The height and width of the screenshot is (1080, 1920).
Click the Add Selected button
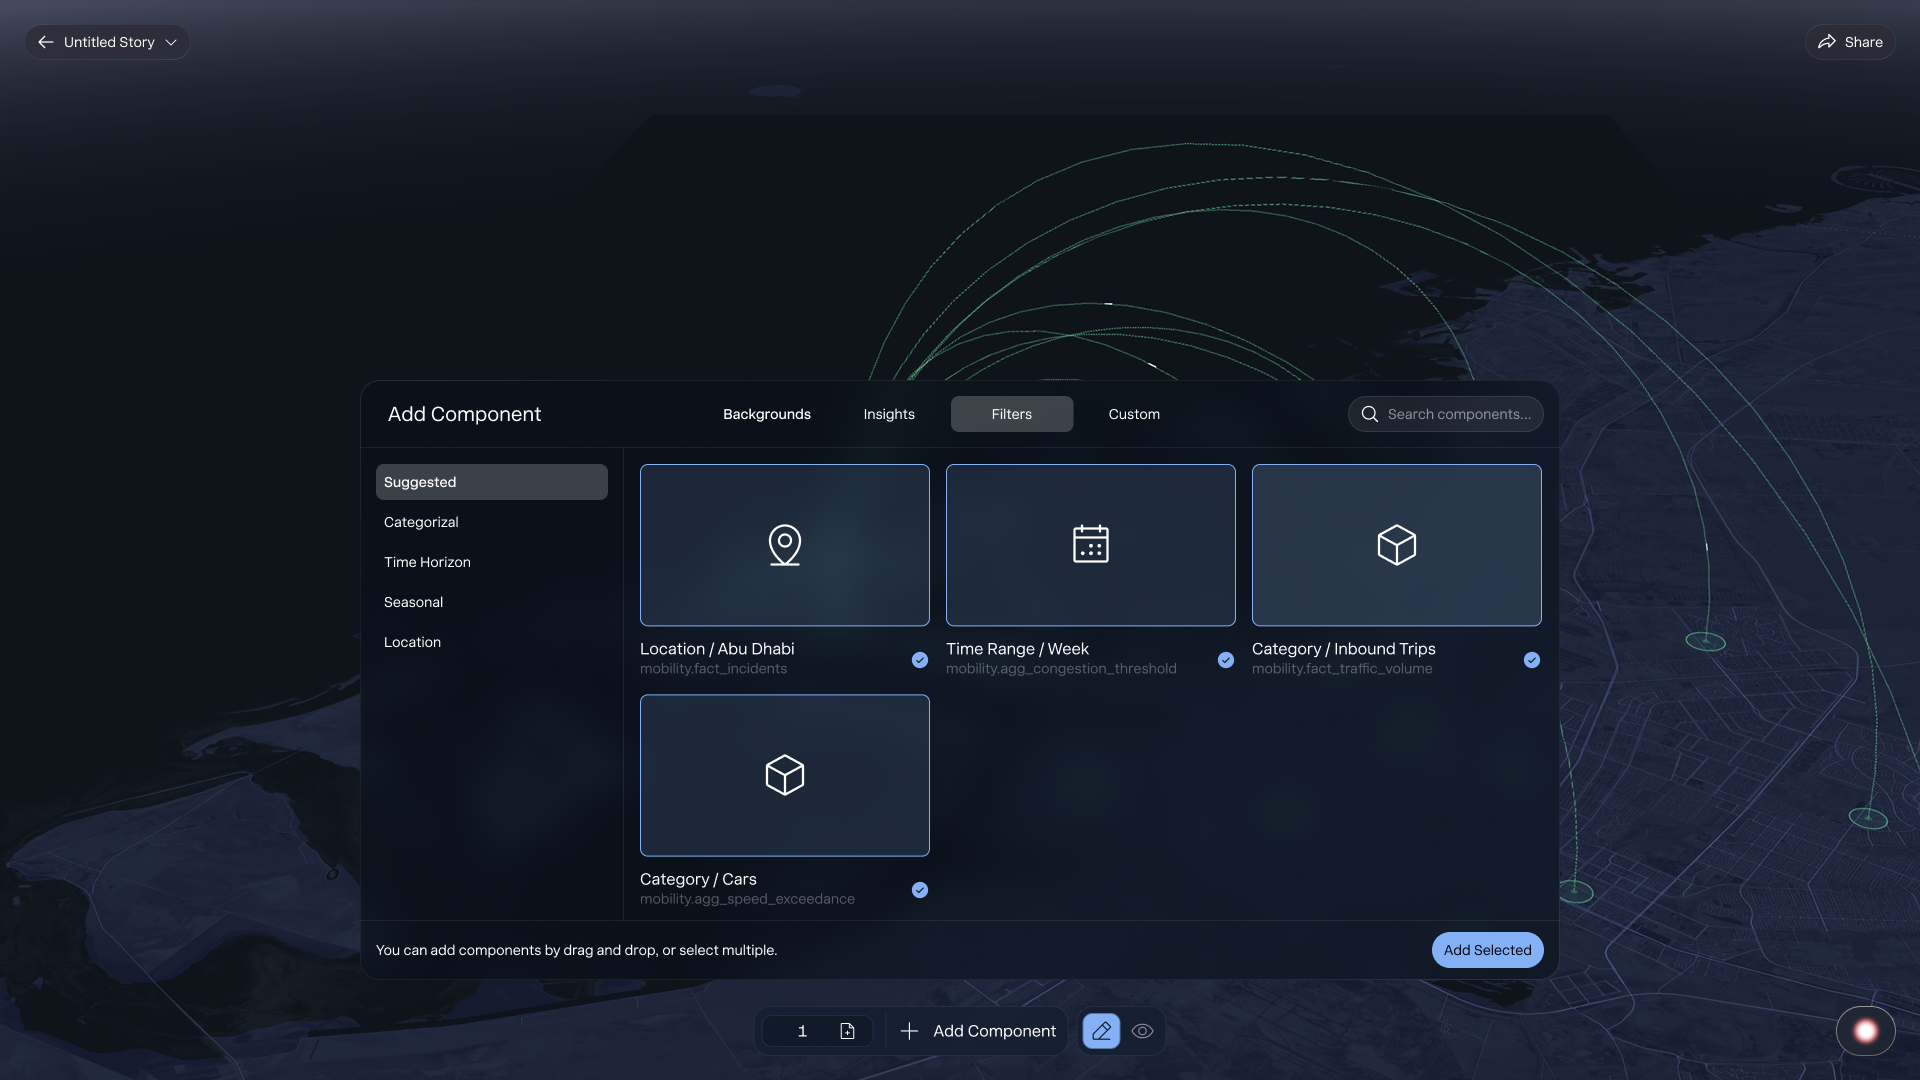[x=1487, y=950]
